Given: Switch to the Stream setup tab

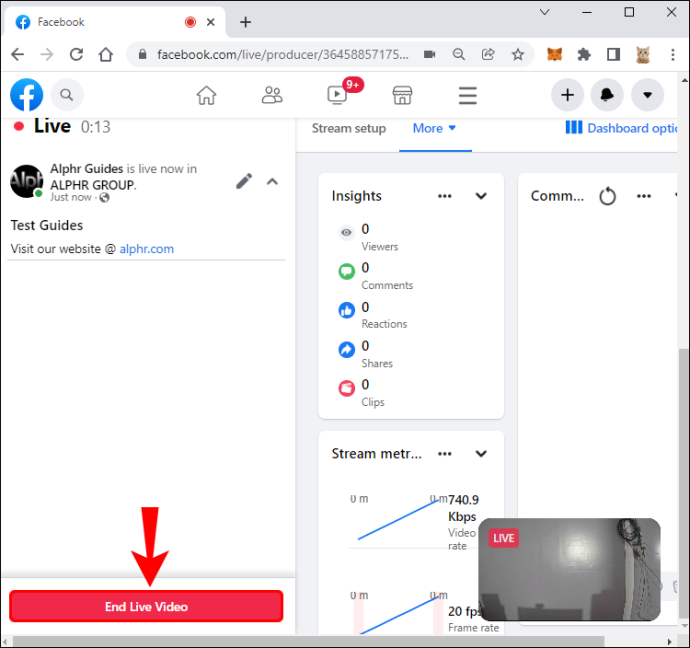Looking at the screenshot, I should [x=349, y=128].
